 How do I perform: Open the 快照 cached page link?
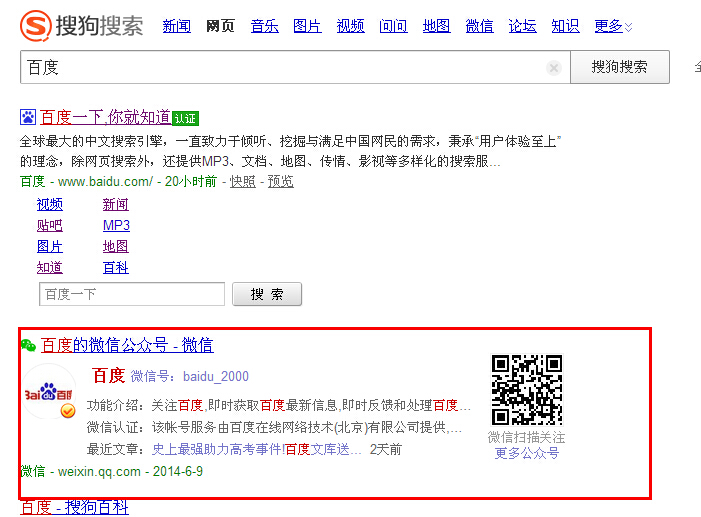(243, 181)
